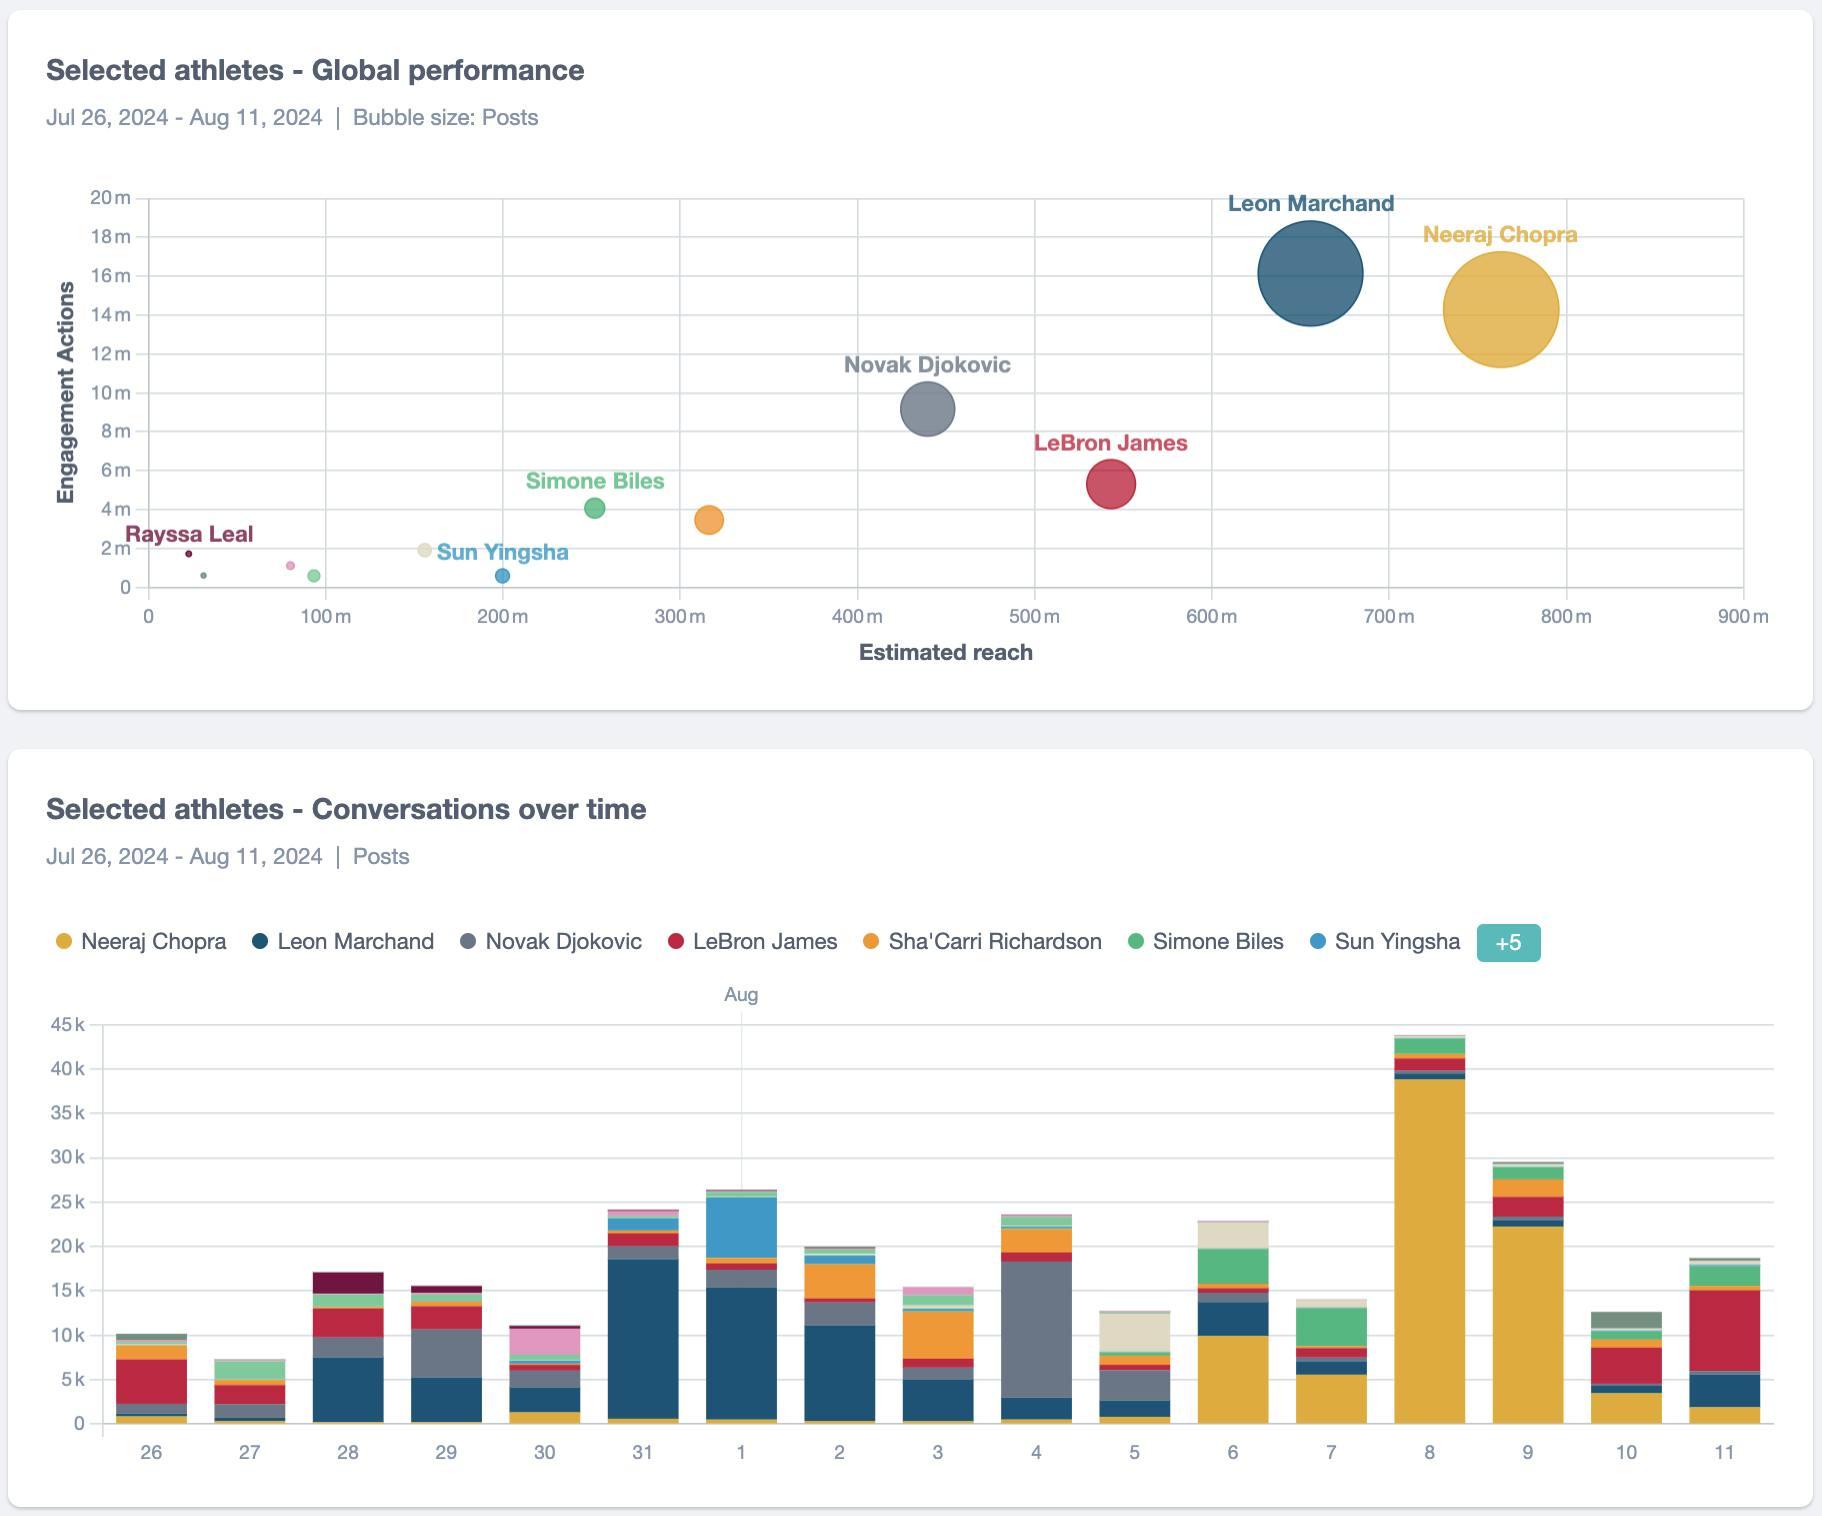Image resolution: width=1822 pixels, height=1516 pixels.
Task: Click the '20m' y-axis label
Action: click(110, 197)
